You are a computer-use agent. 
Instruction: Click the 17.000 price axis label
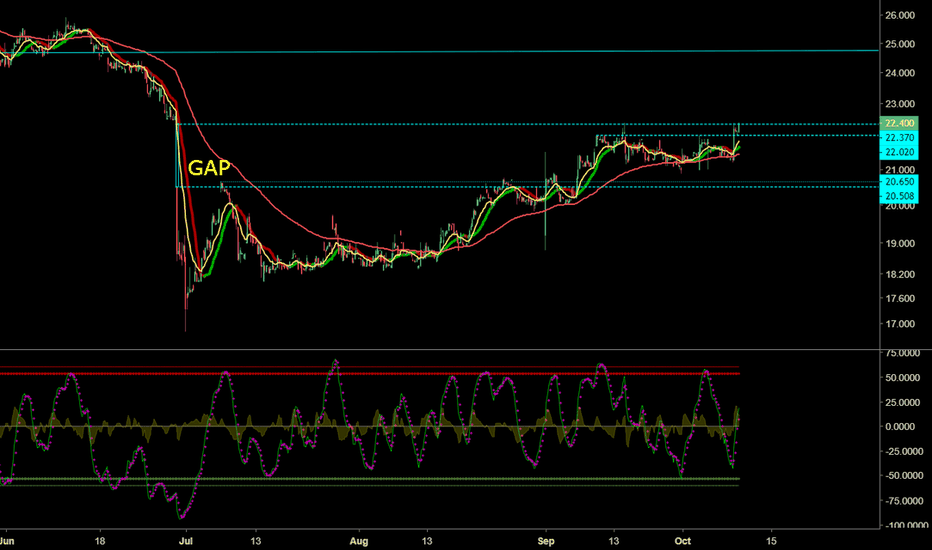[x=900, y=324]
